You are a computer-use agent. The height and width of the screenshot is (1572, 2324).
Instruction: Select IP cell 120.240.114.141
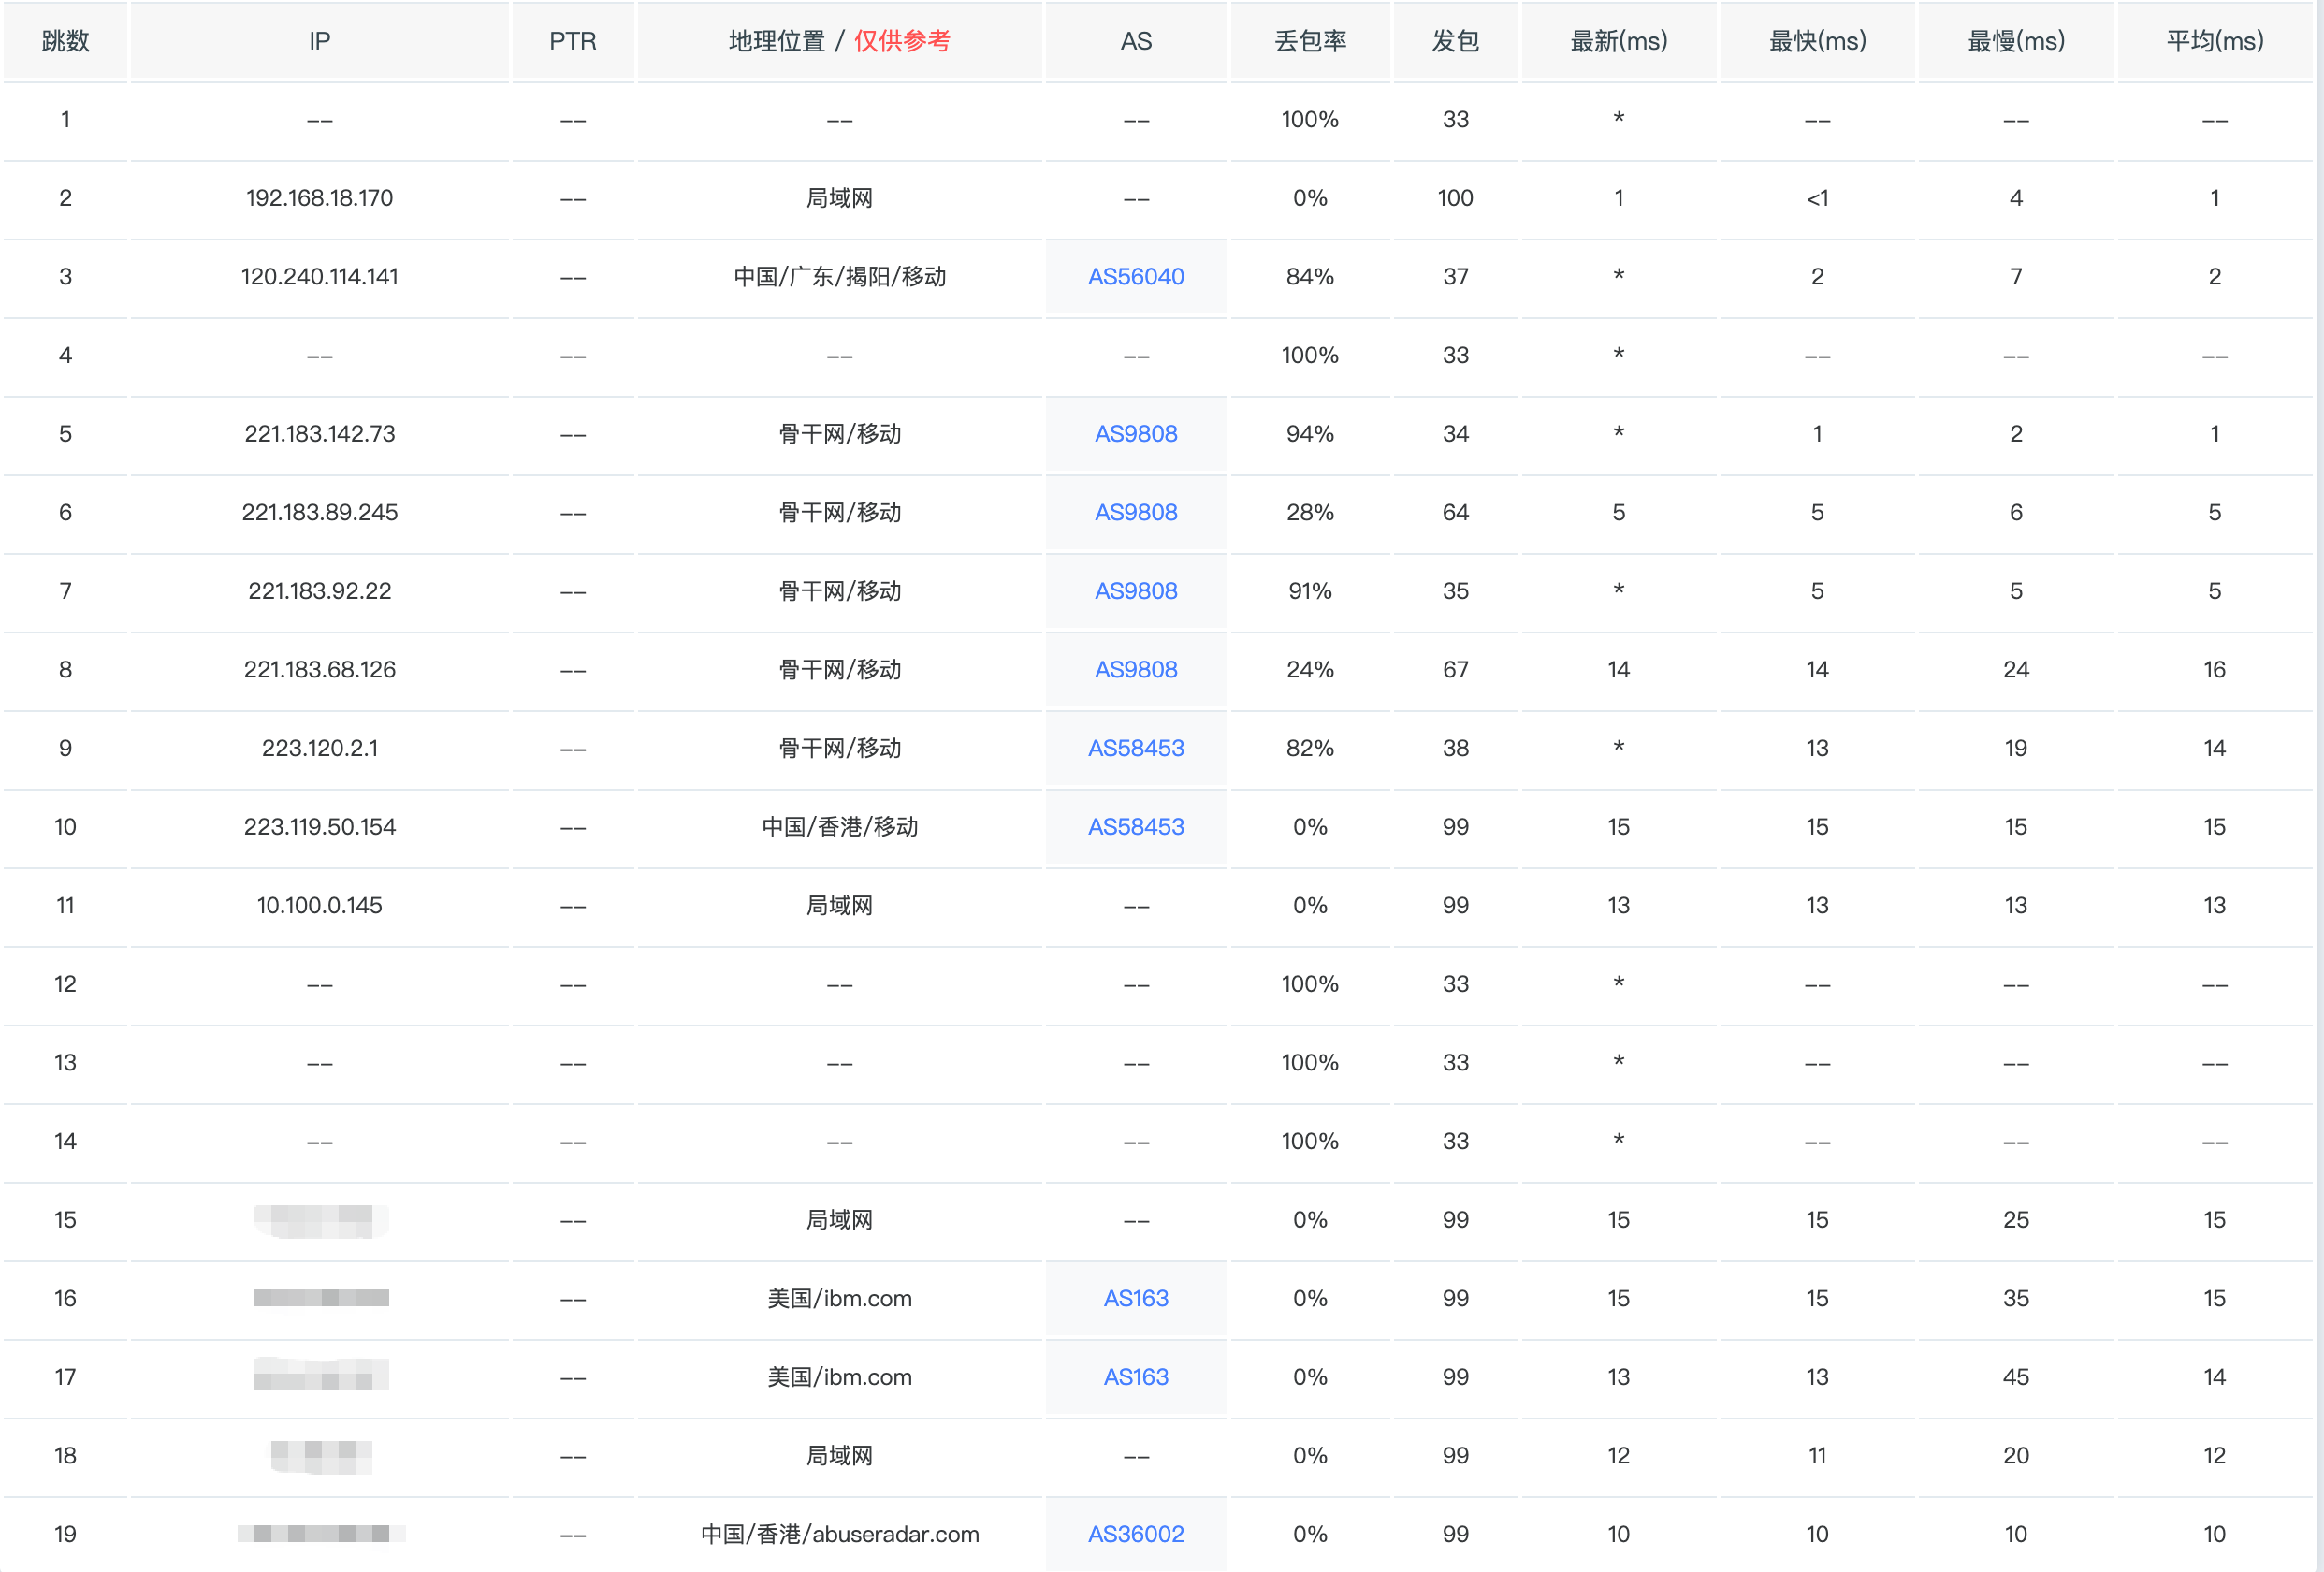point(319,277)
